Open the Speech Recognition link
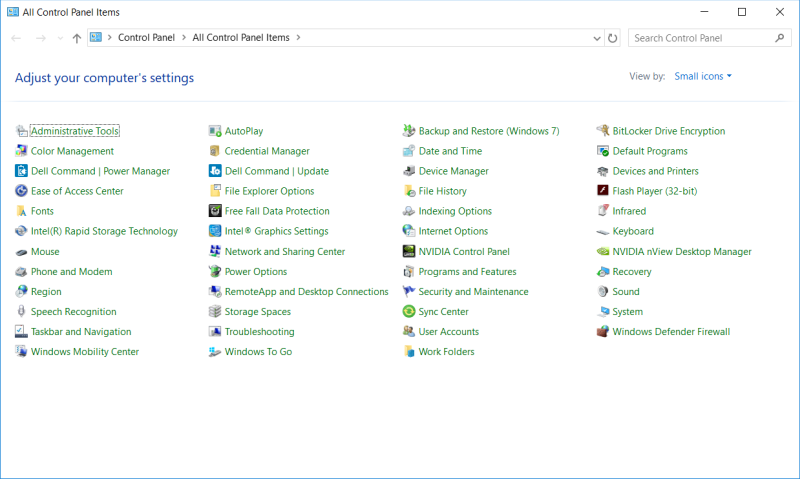 point(73,312)
